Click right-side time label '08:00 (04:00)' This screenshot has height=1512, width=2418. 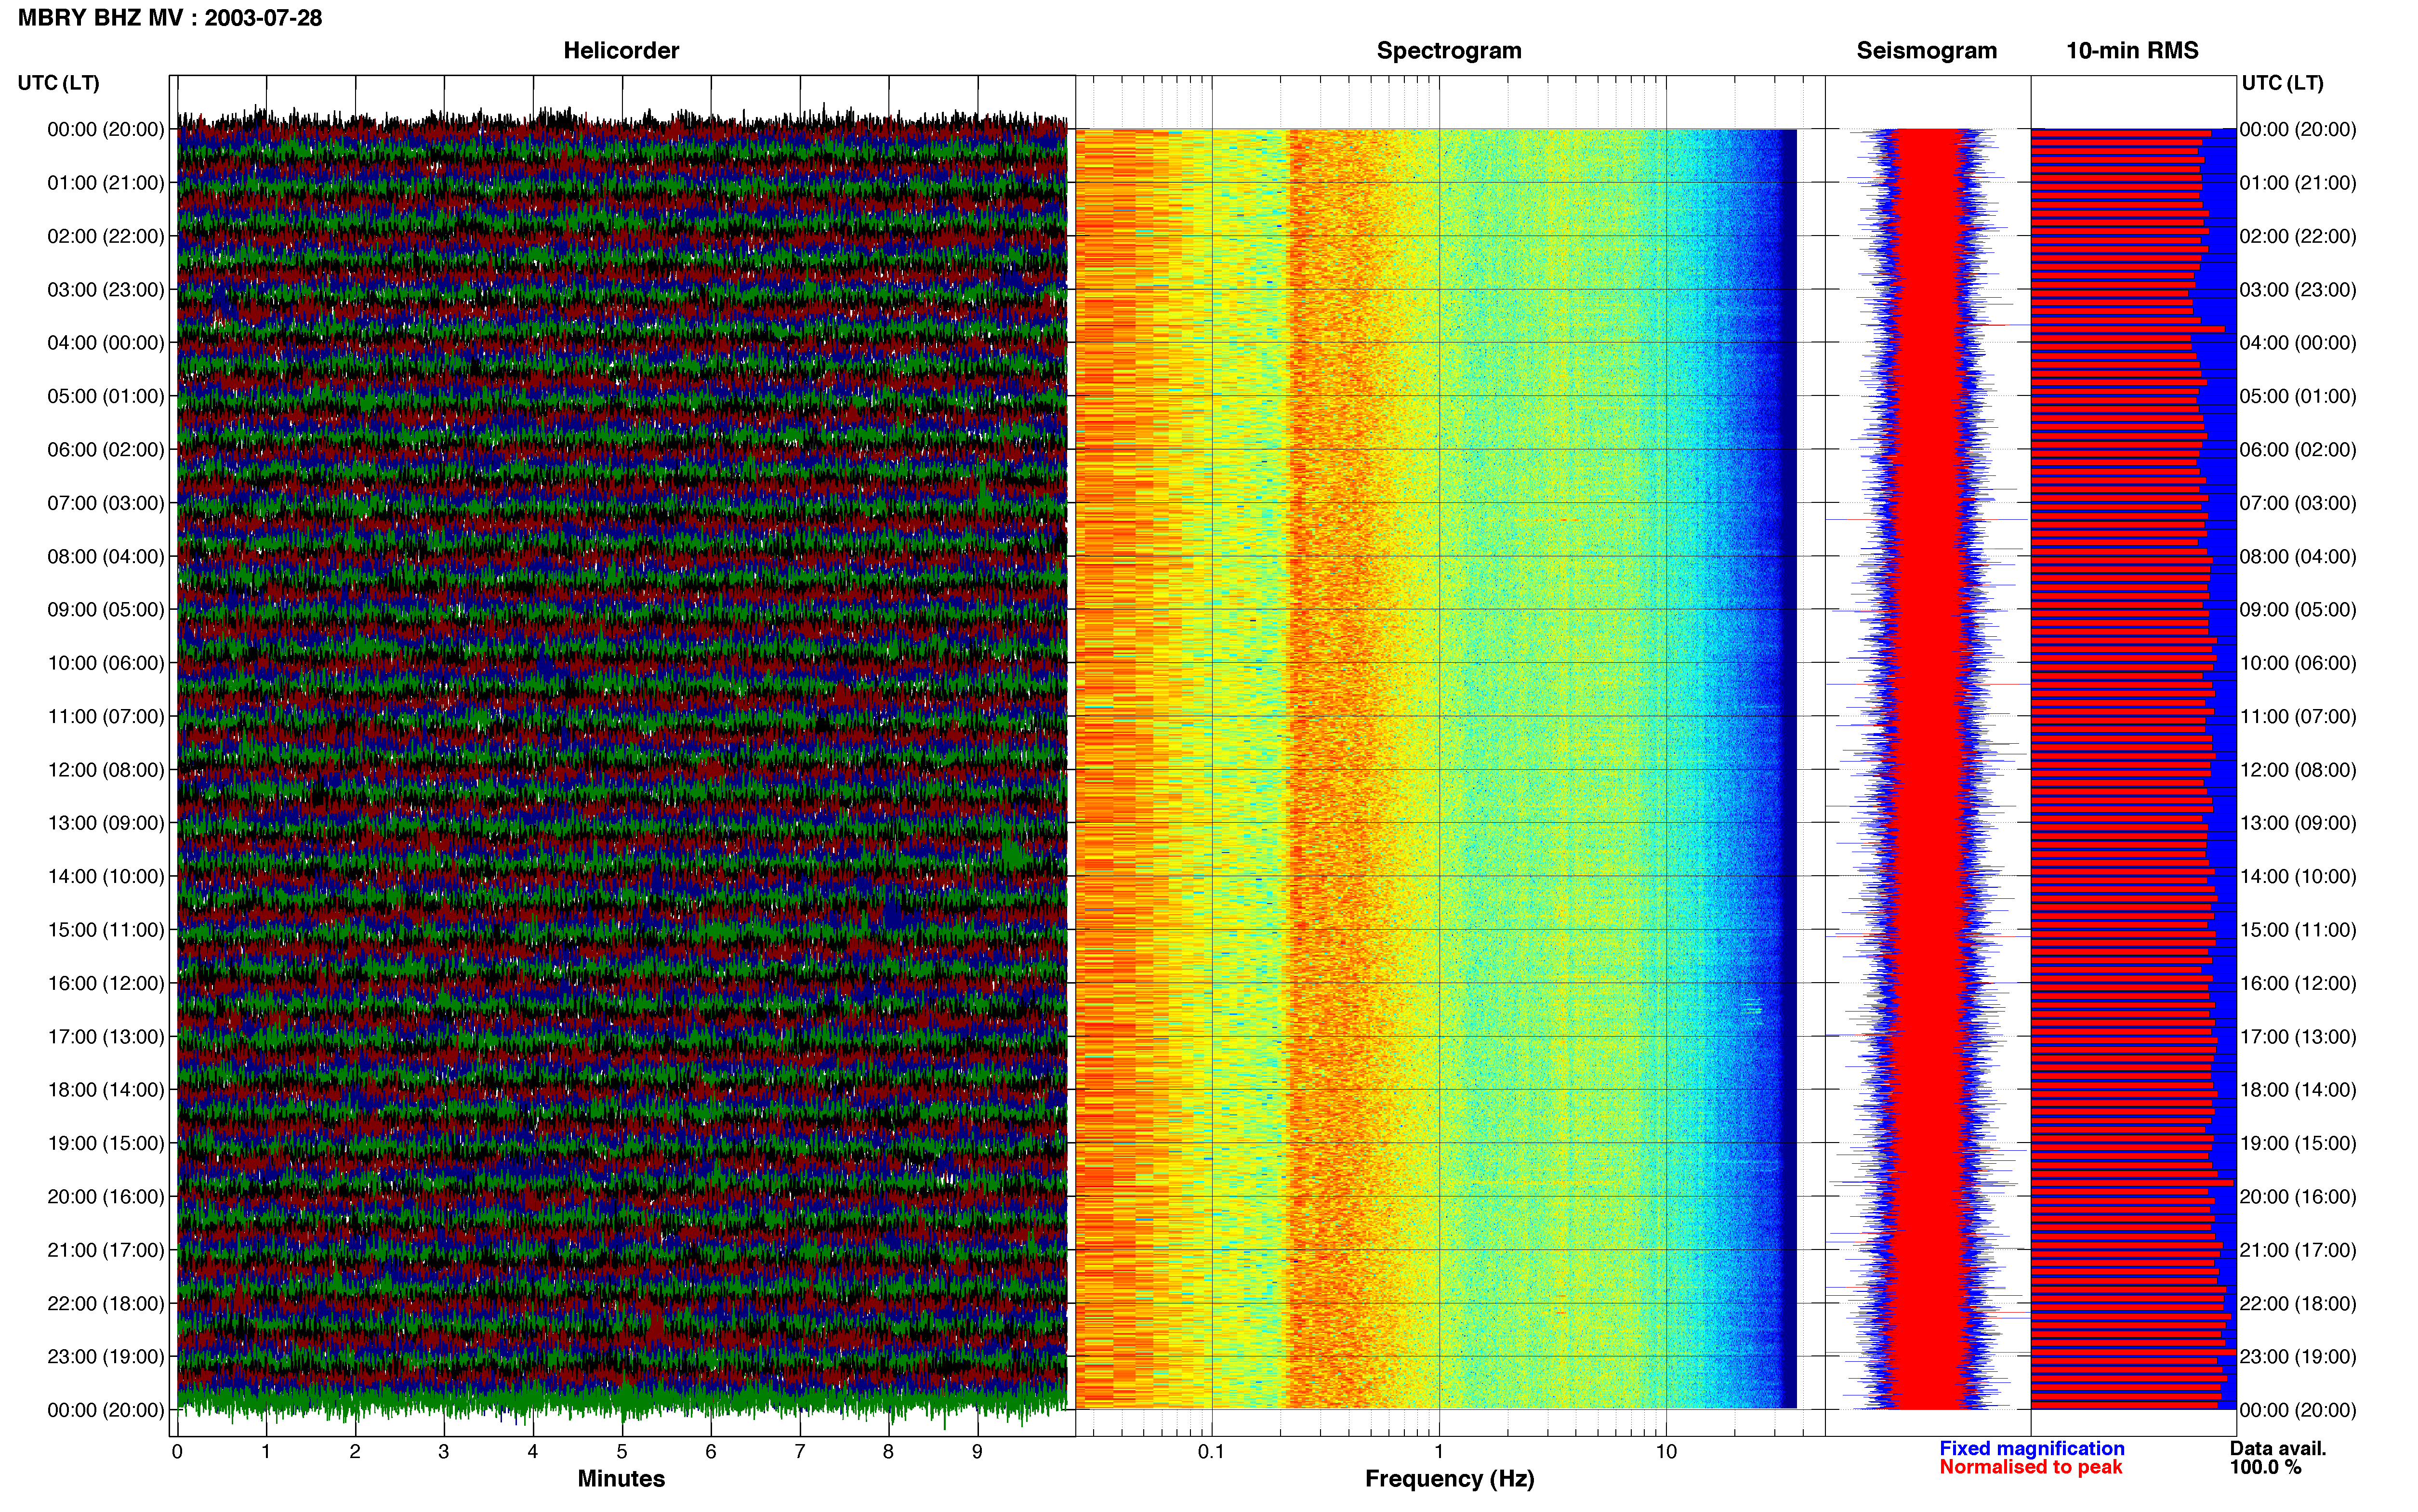[2298, 556]
